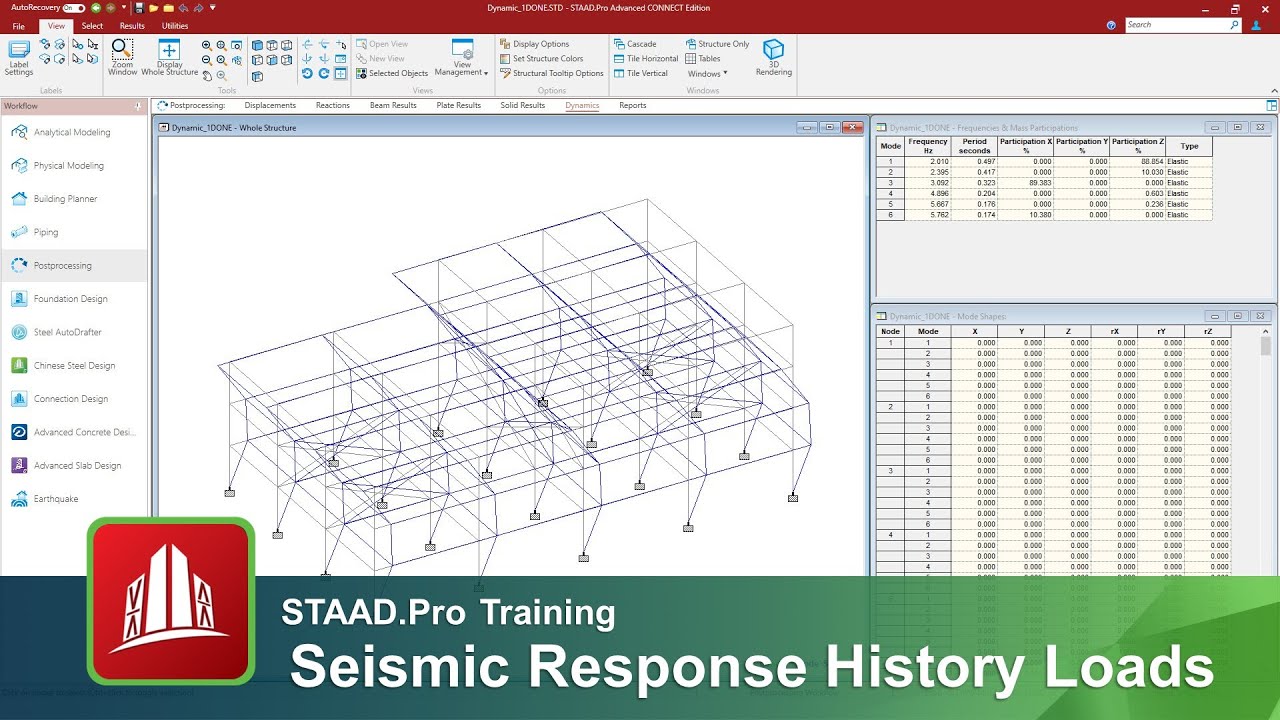Image resolution: width=1280 pixels, height=720 pixels.
Task: Open Piping workflow
Action: (x=74, y=232)
